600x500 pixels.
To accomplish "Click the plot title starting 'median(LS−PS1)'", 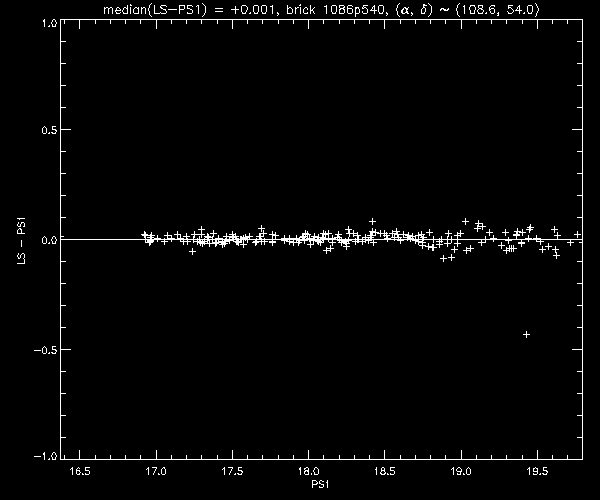I will click(x=321, y=10).
